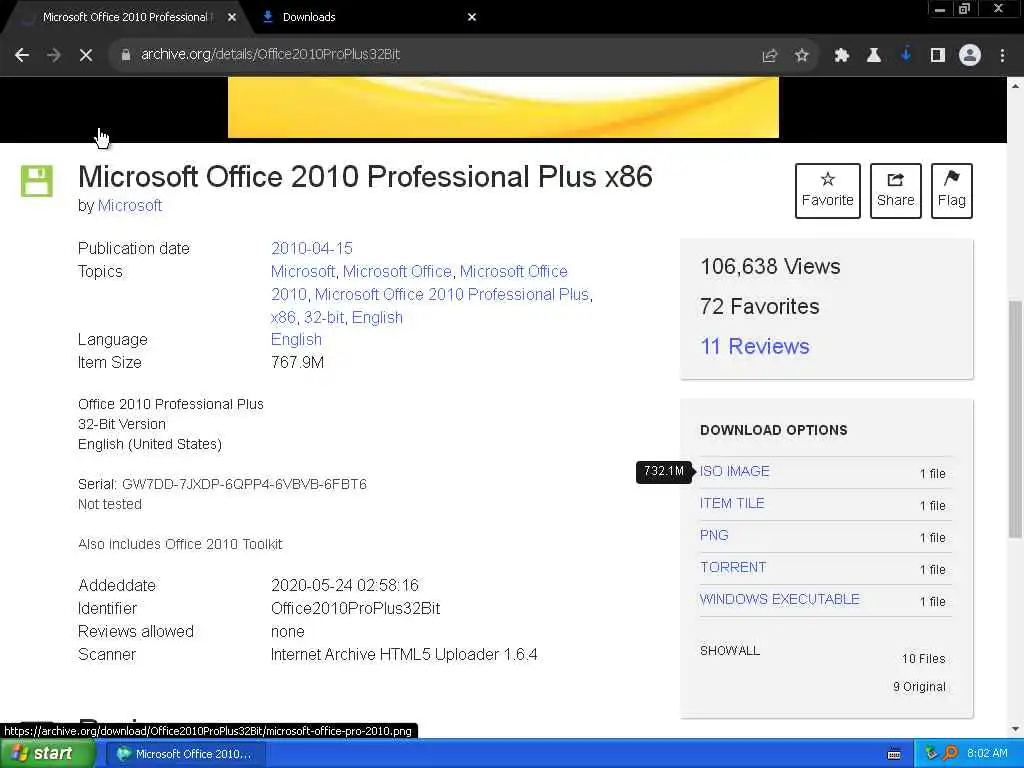The image size is (1024, 768).
Task: Select the Microsoft Office 2010 Professional tab
Action: 125,18
